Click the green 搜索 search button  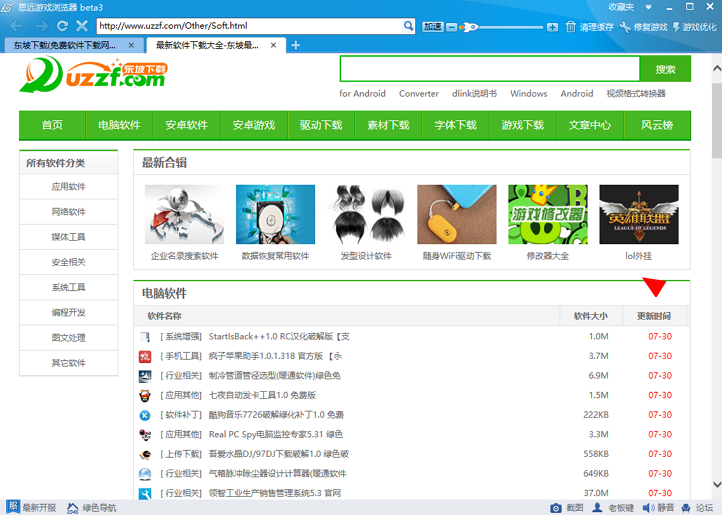[x=665, y=69]
